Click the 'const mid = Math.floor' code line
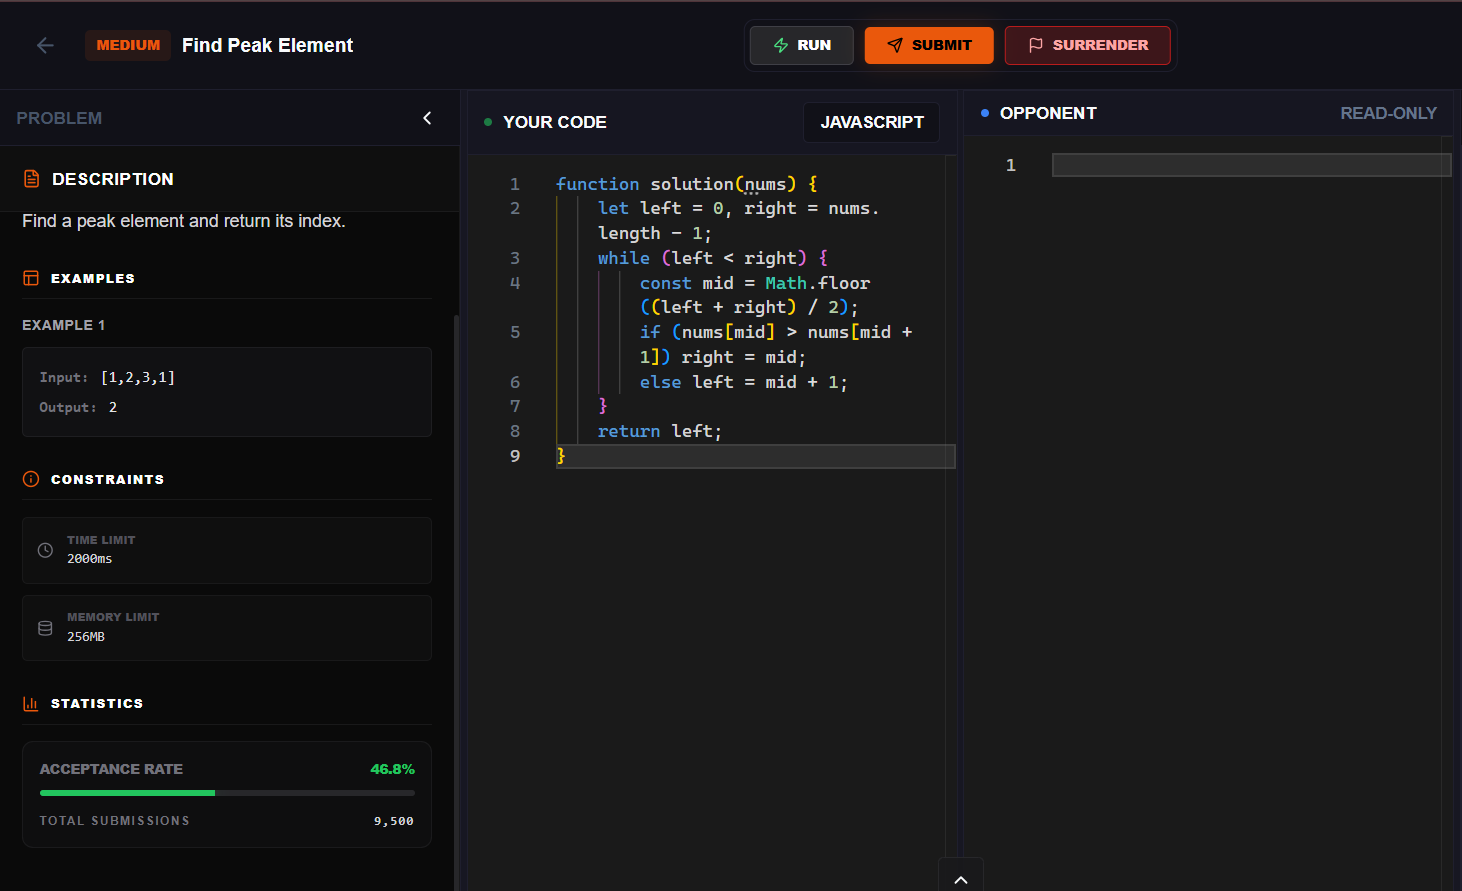Screen dimensions: 1462x891 pyautogui.click(x=755, y=283)
